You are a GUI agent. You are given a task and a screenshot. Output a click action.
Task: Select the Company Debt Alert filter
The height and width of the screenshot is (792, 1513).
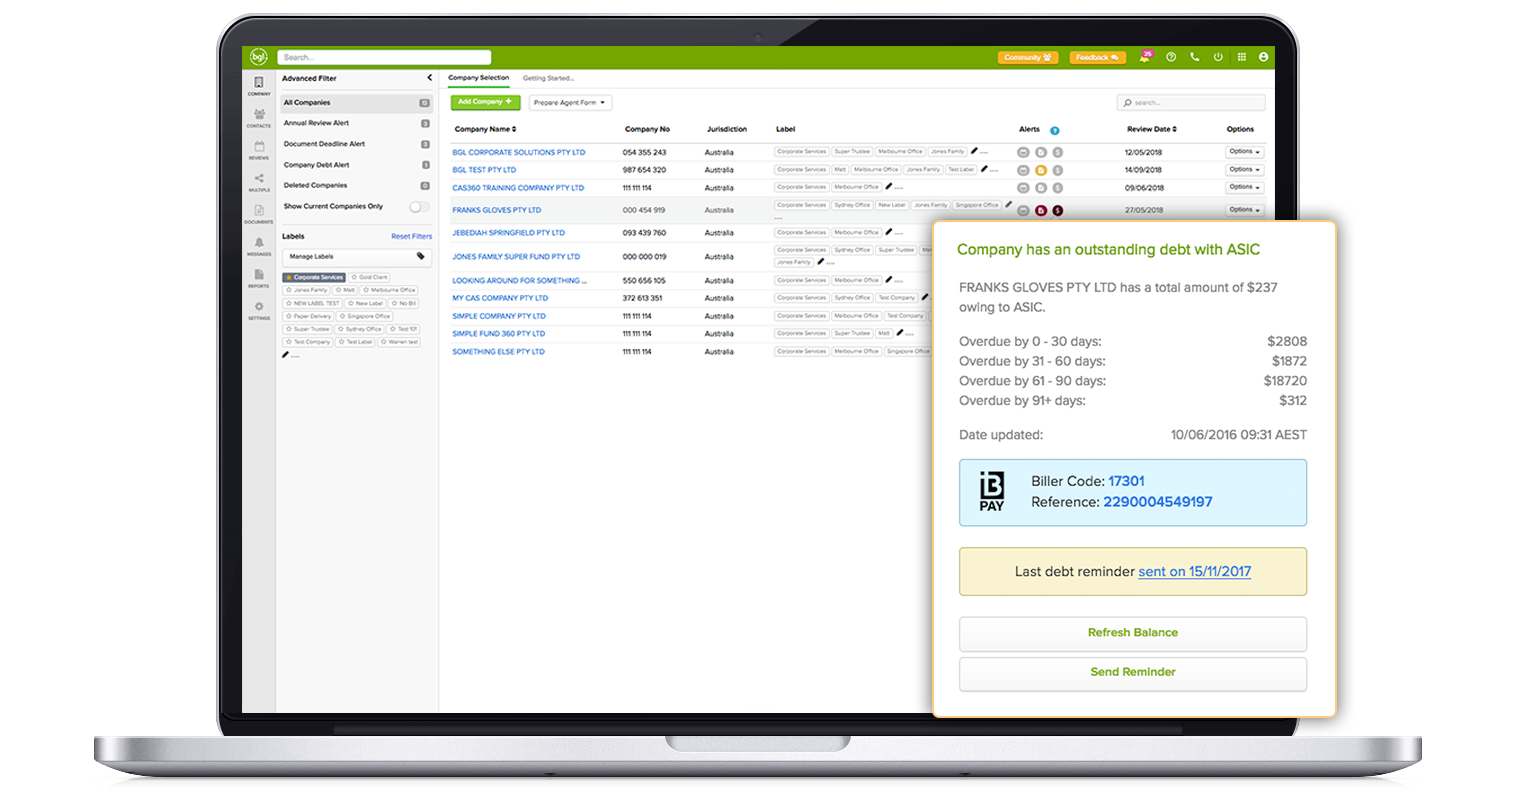(317, 165)
